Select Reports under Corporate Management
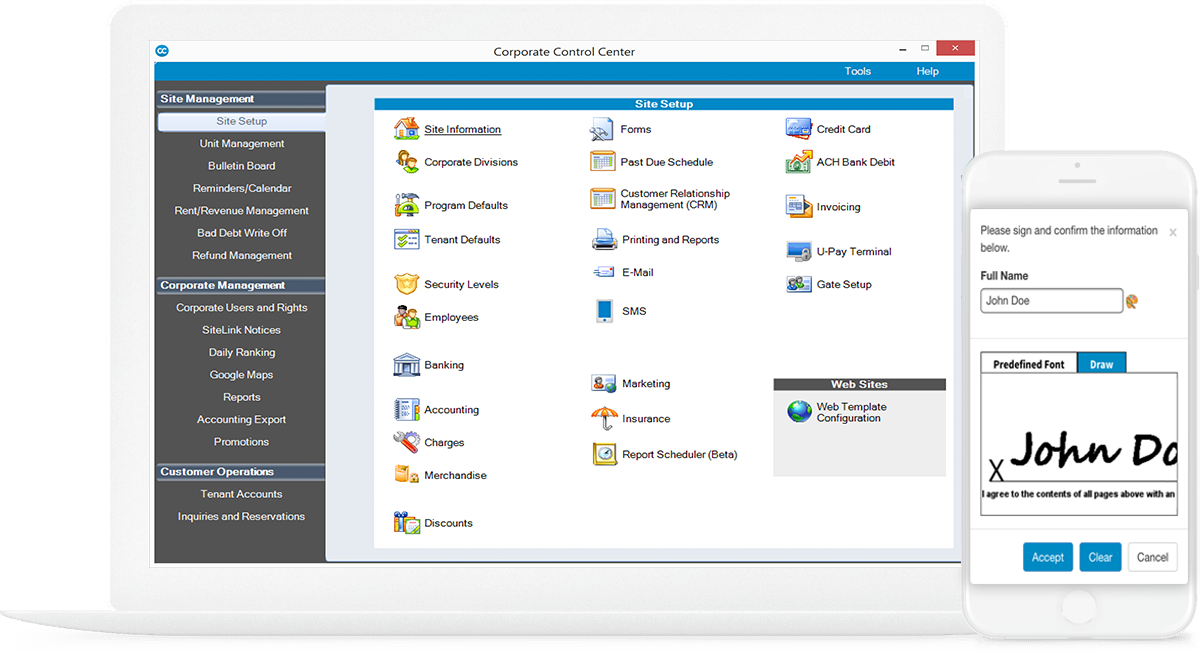This screenshot has height=653, width=1200. click(x=242, y=397)
